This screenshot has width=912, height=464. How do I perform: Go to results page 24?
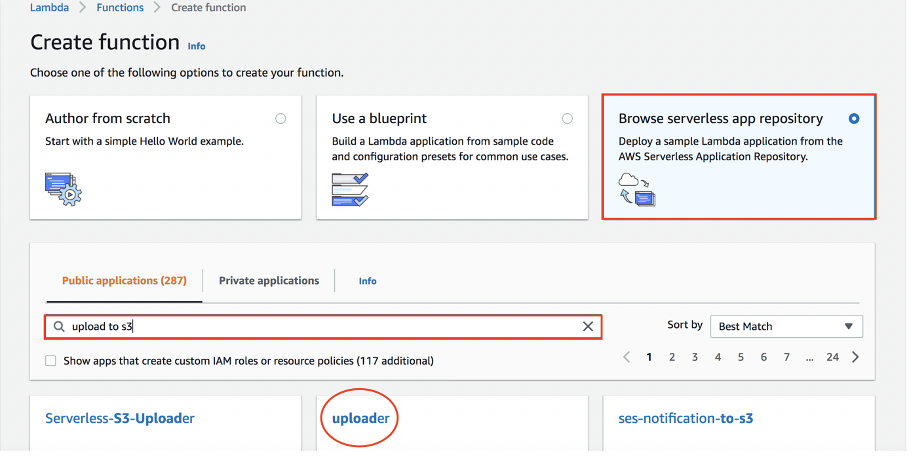pos(833,357)
